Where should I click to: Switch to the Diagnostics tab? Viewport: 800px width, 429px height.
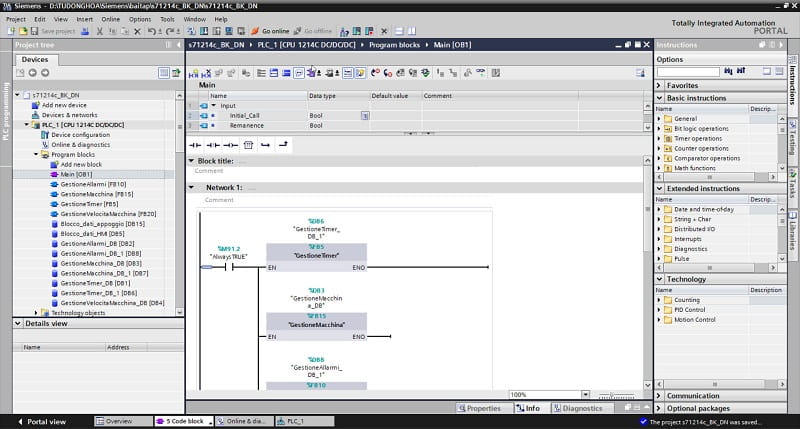point(577,408)
